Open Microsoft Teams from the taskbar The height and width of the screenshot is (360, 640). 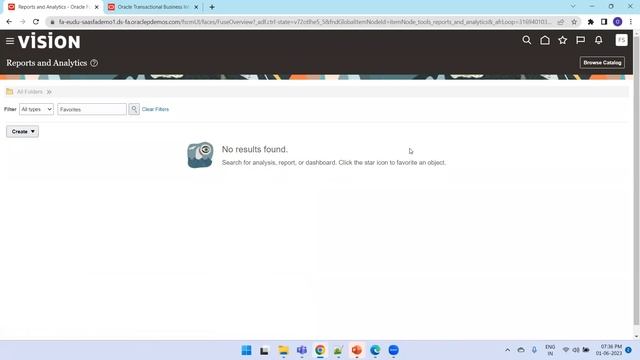(x=302, y=350)
